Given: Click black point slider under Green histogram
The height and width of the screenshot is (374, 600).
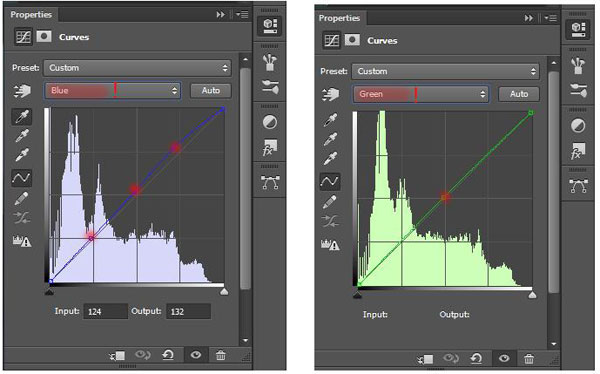Looking at the screenshot, I should [357, 295].
